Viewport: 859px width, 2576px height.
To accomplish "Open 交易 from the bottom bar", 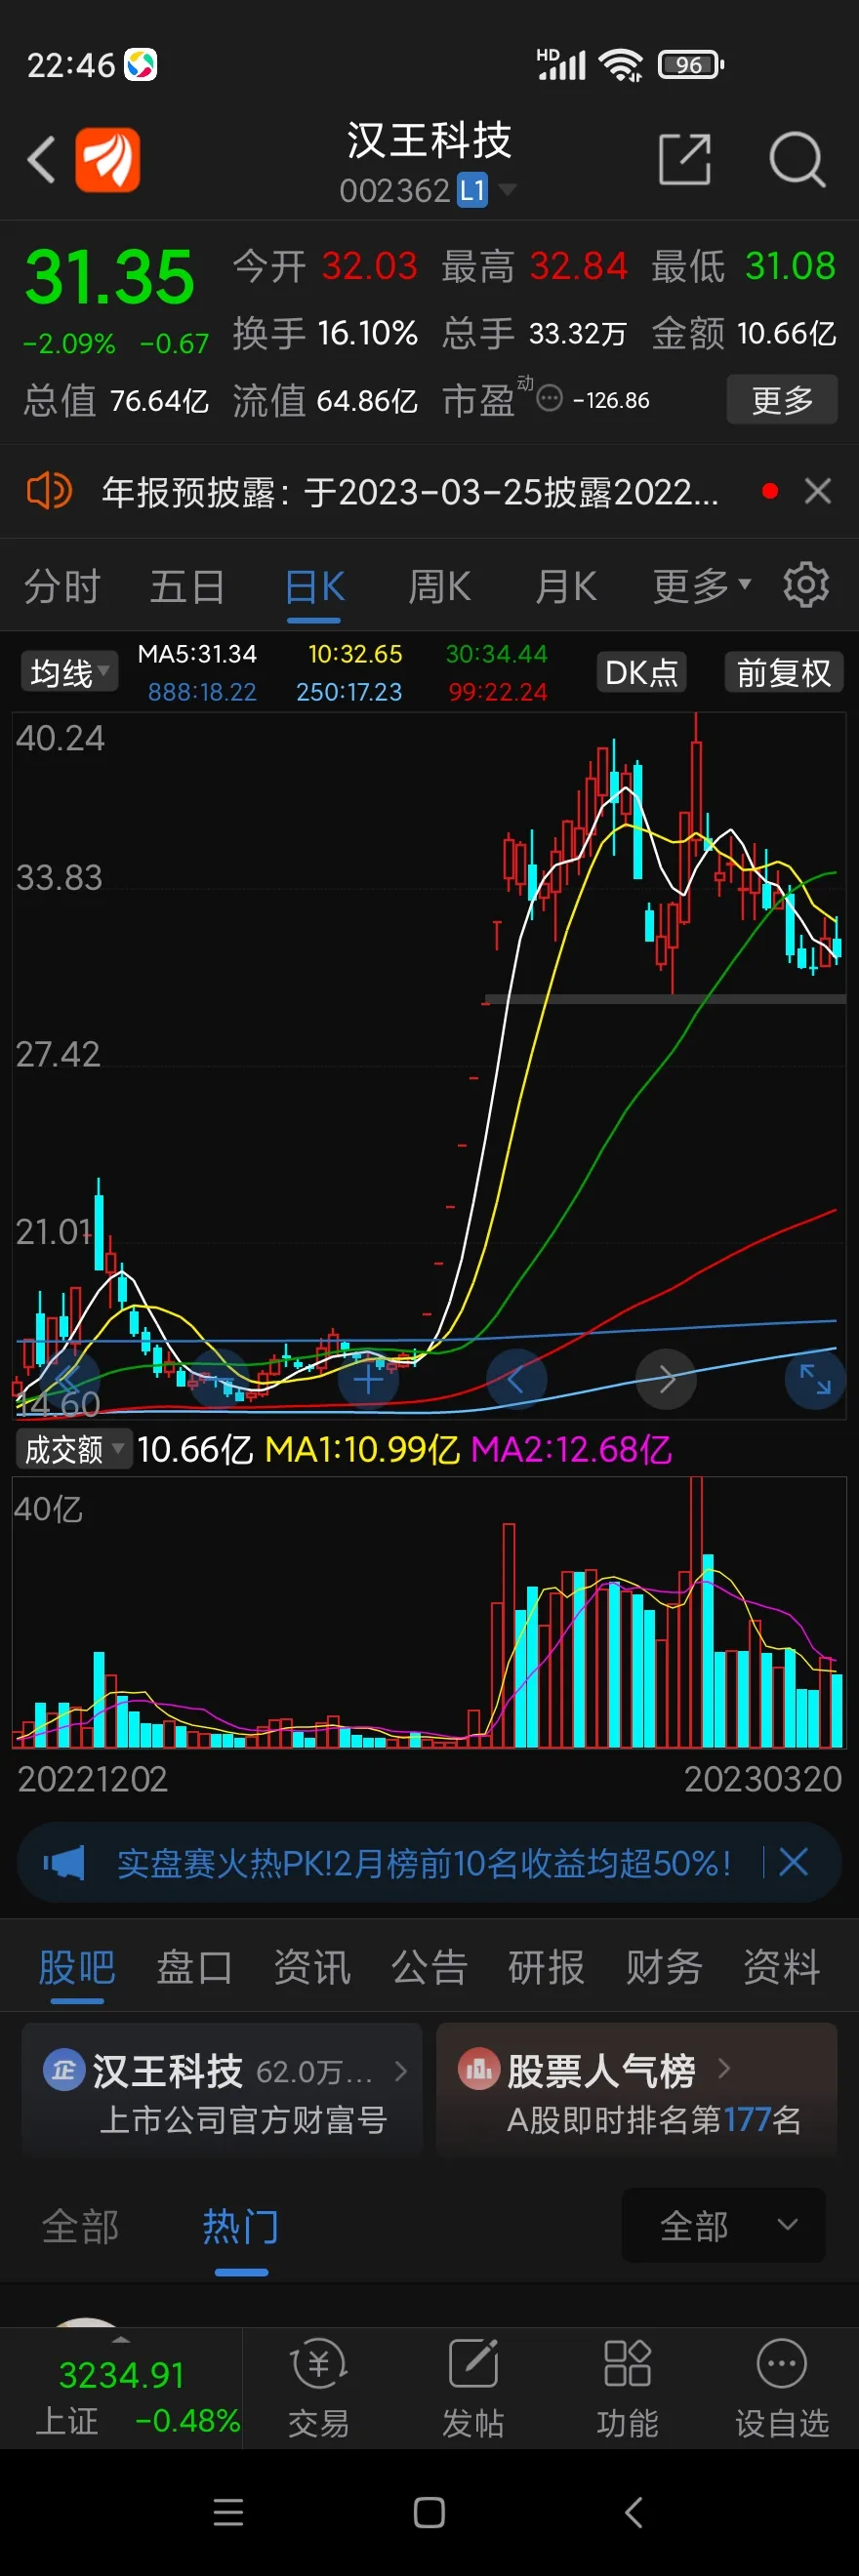I will pos(319,2389).
